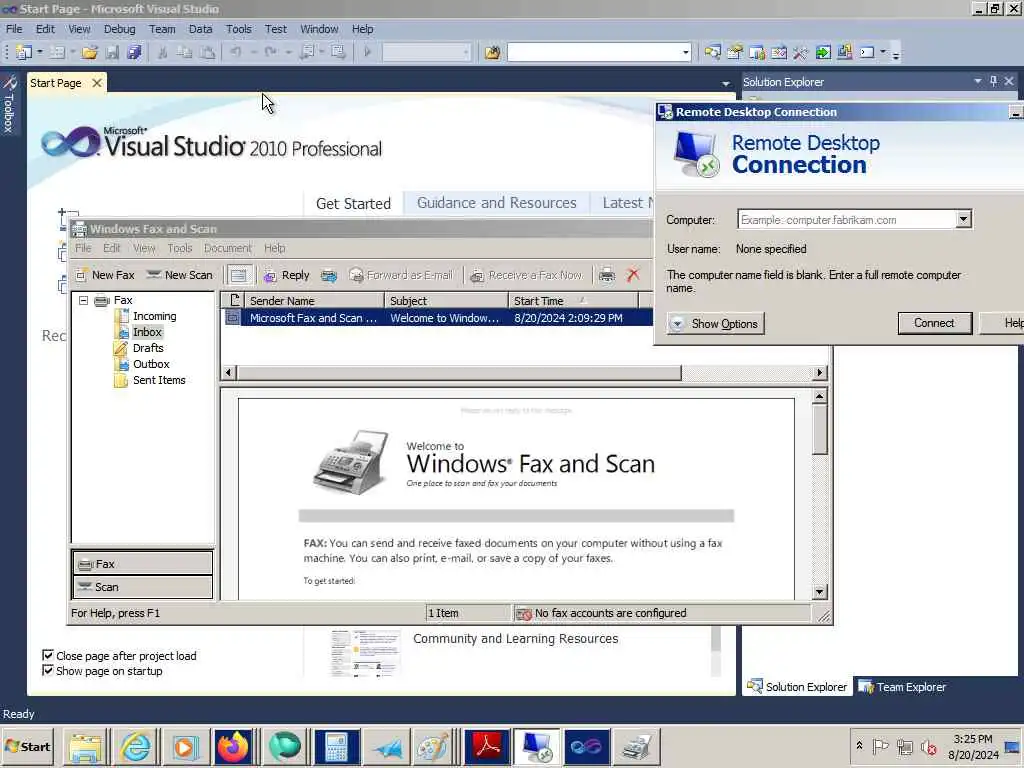Open the Toolbox side panel
1024x768 pixels.
[9, 104]
